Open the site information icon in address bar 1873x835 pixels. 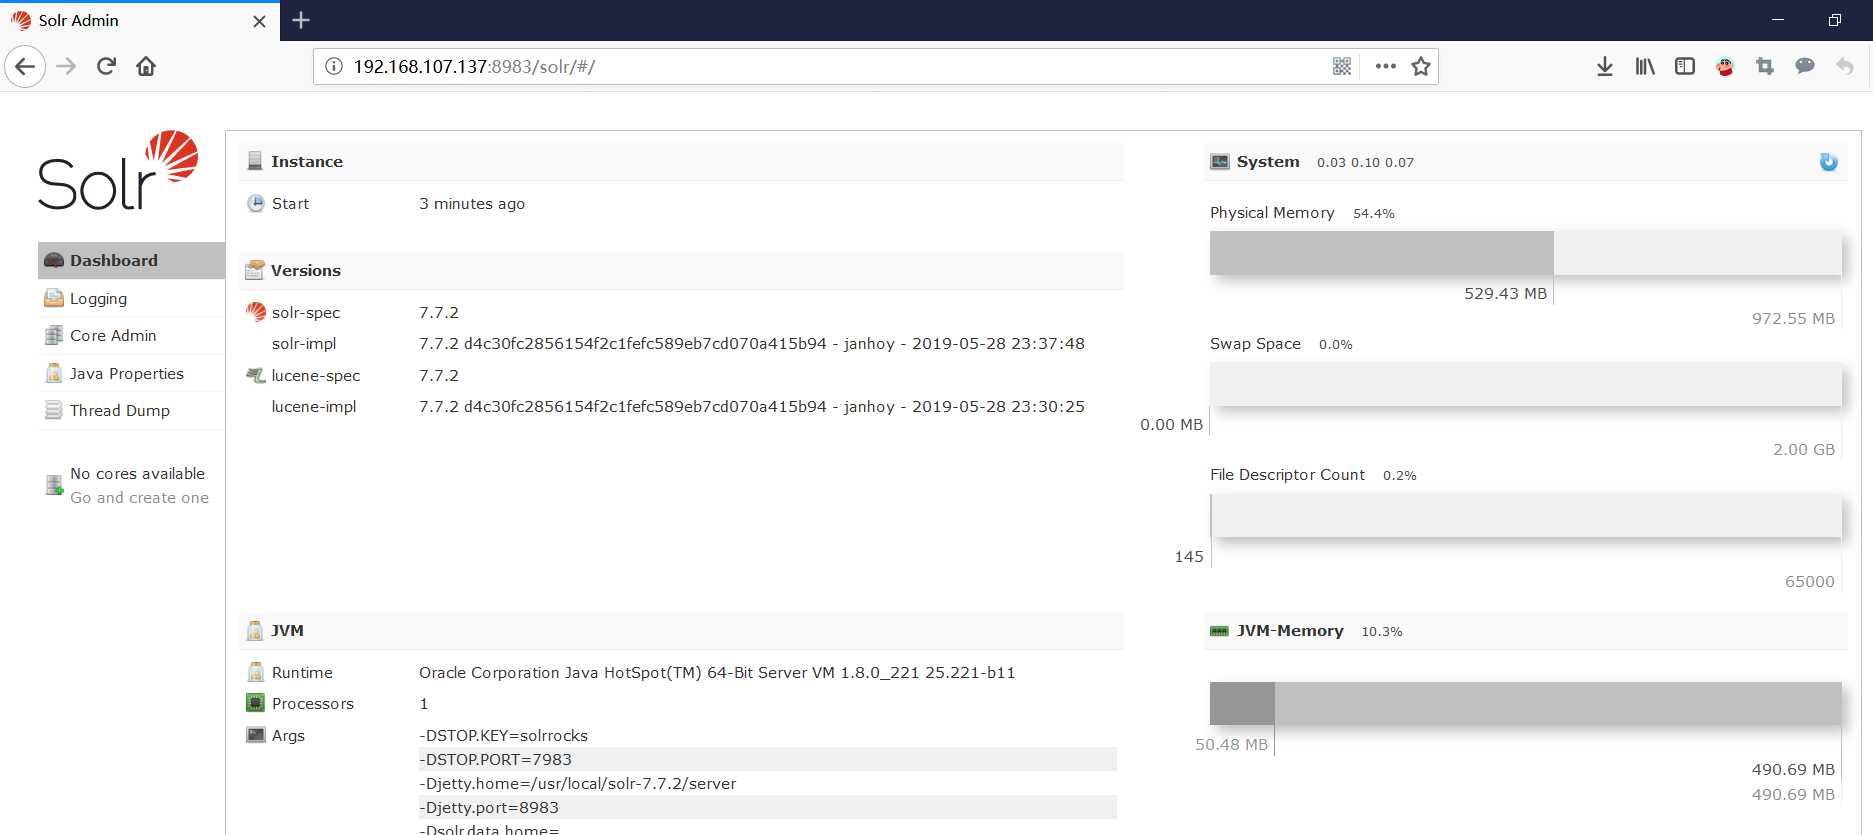pos(334,67)
